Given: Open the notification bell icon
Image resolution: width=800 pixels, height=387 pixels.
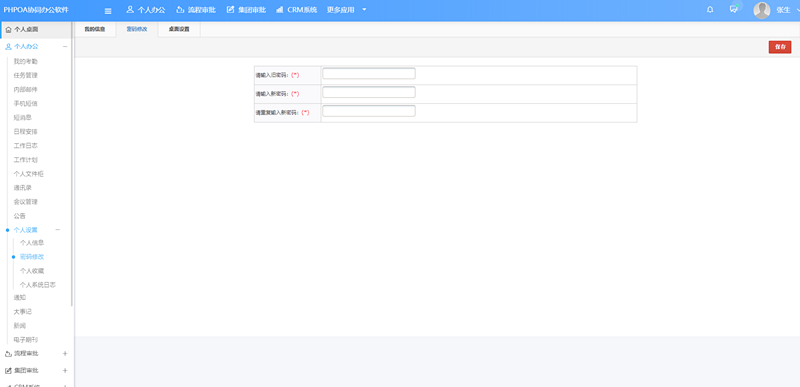Looking at the screenshot, I should point(710,10).
